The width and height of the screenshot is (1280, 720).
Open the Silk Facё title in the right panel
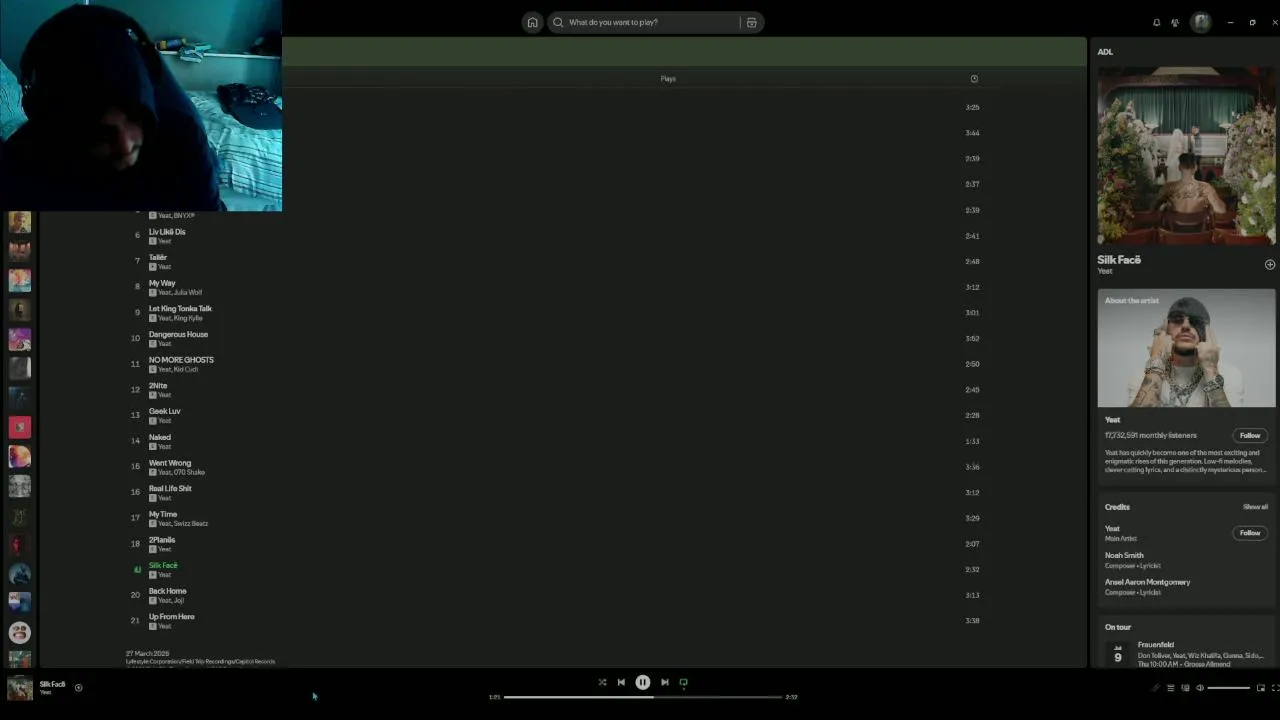point(1119,260)
